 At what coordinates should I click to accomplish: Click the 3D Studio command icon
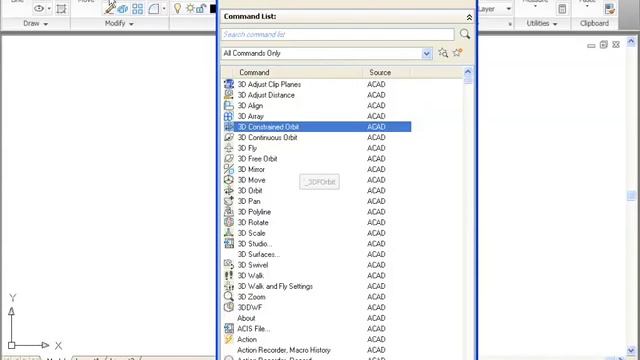(x=229, y=243)
